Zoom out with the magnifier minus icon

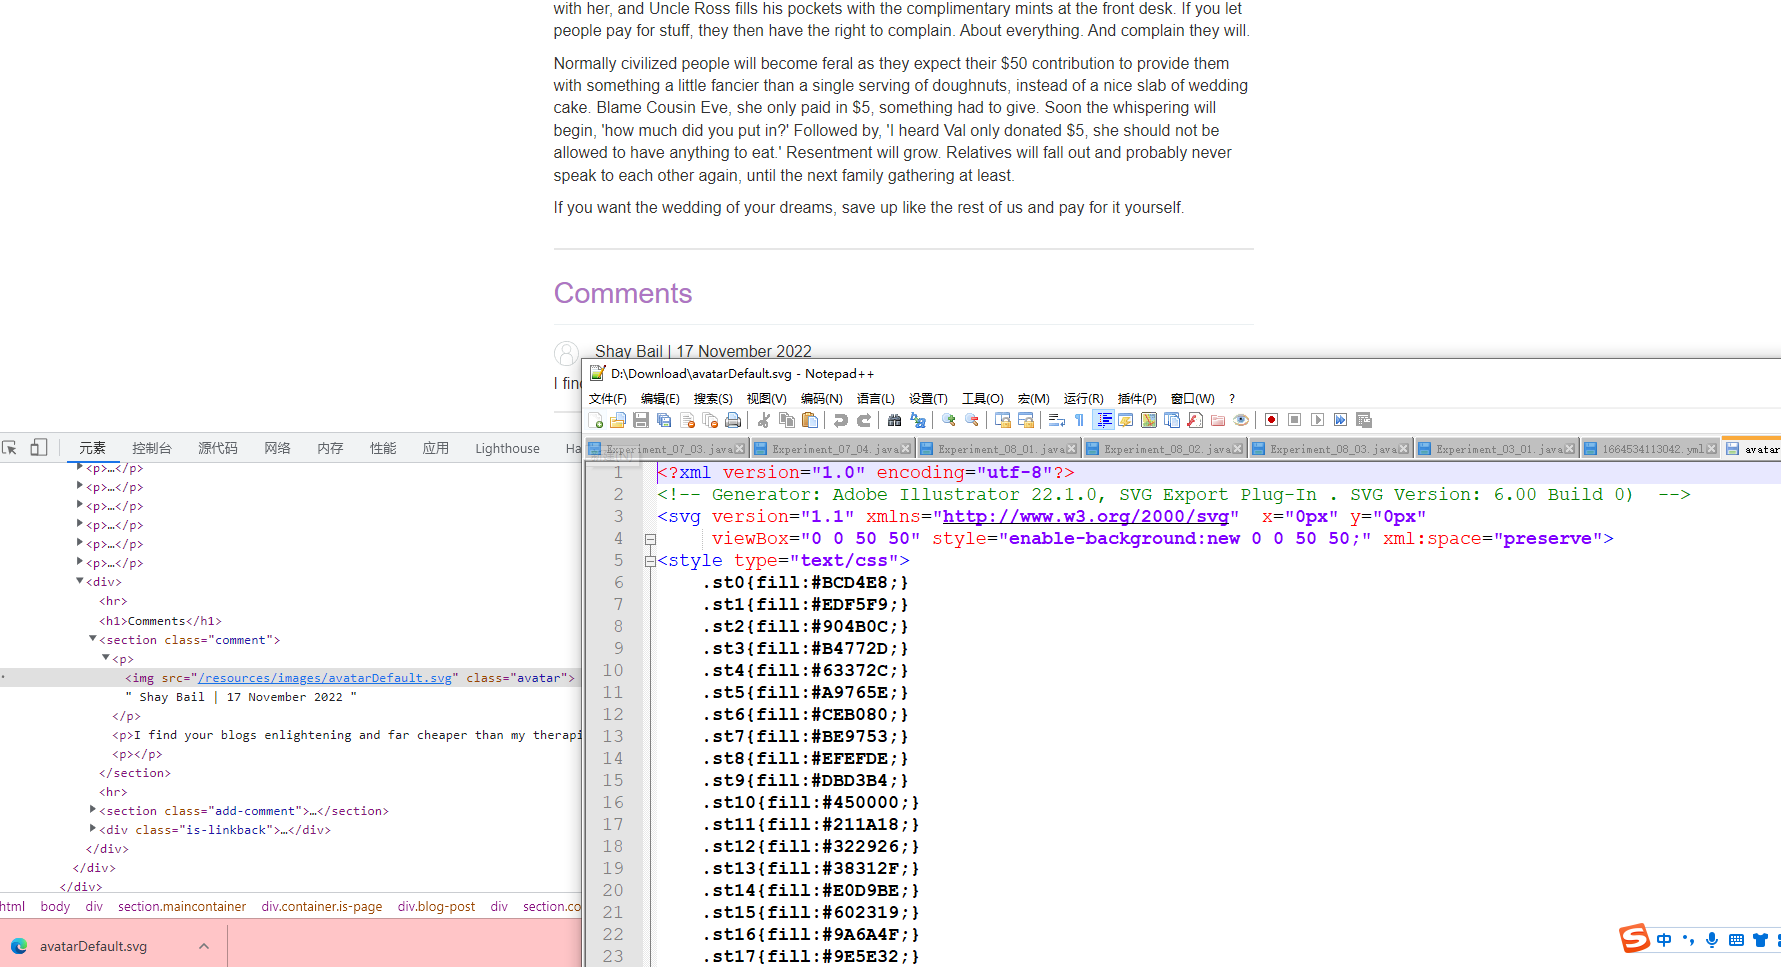point(972,420)
